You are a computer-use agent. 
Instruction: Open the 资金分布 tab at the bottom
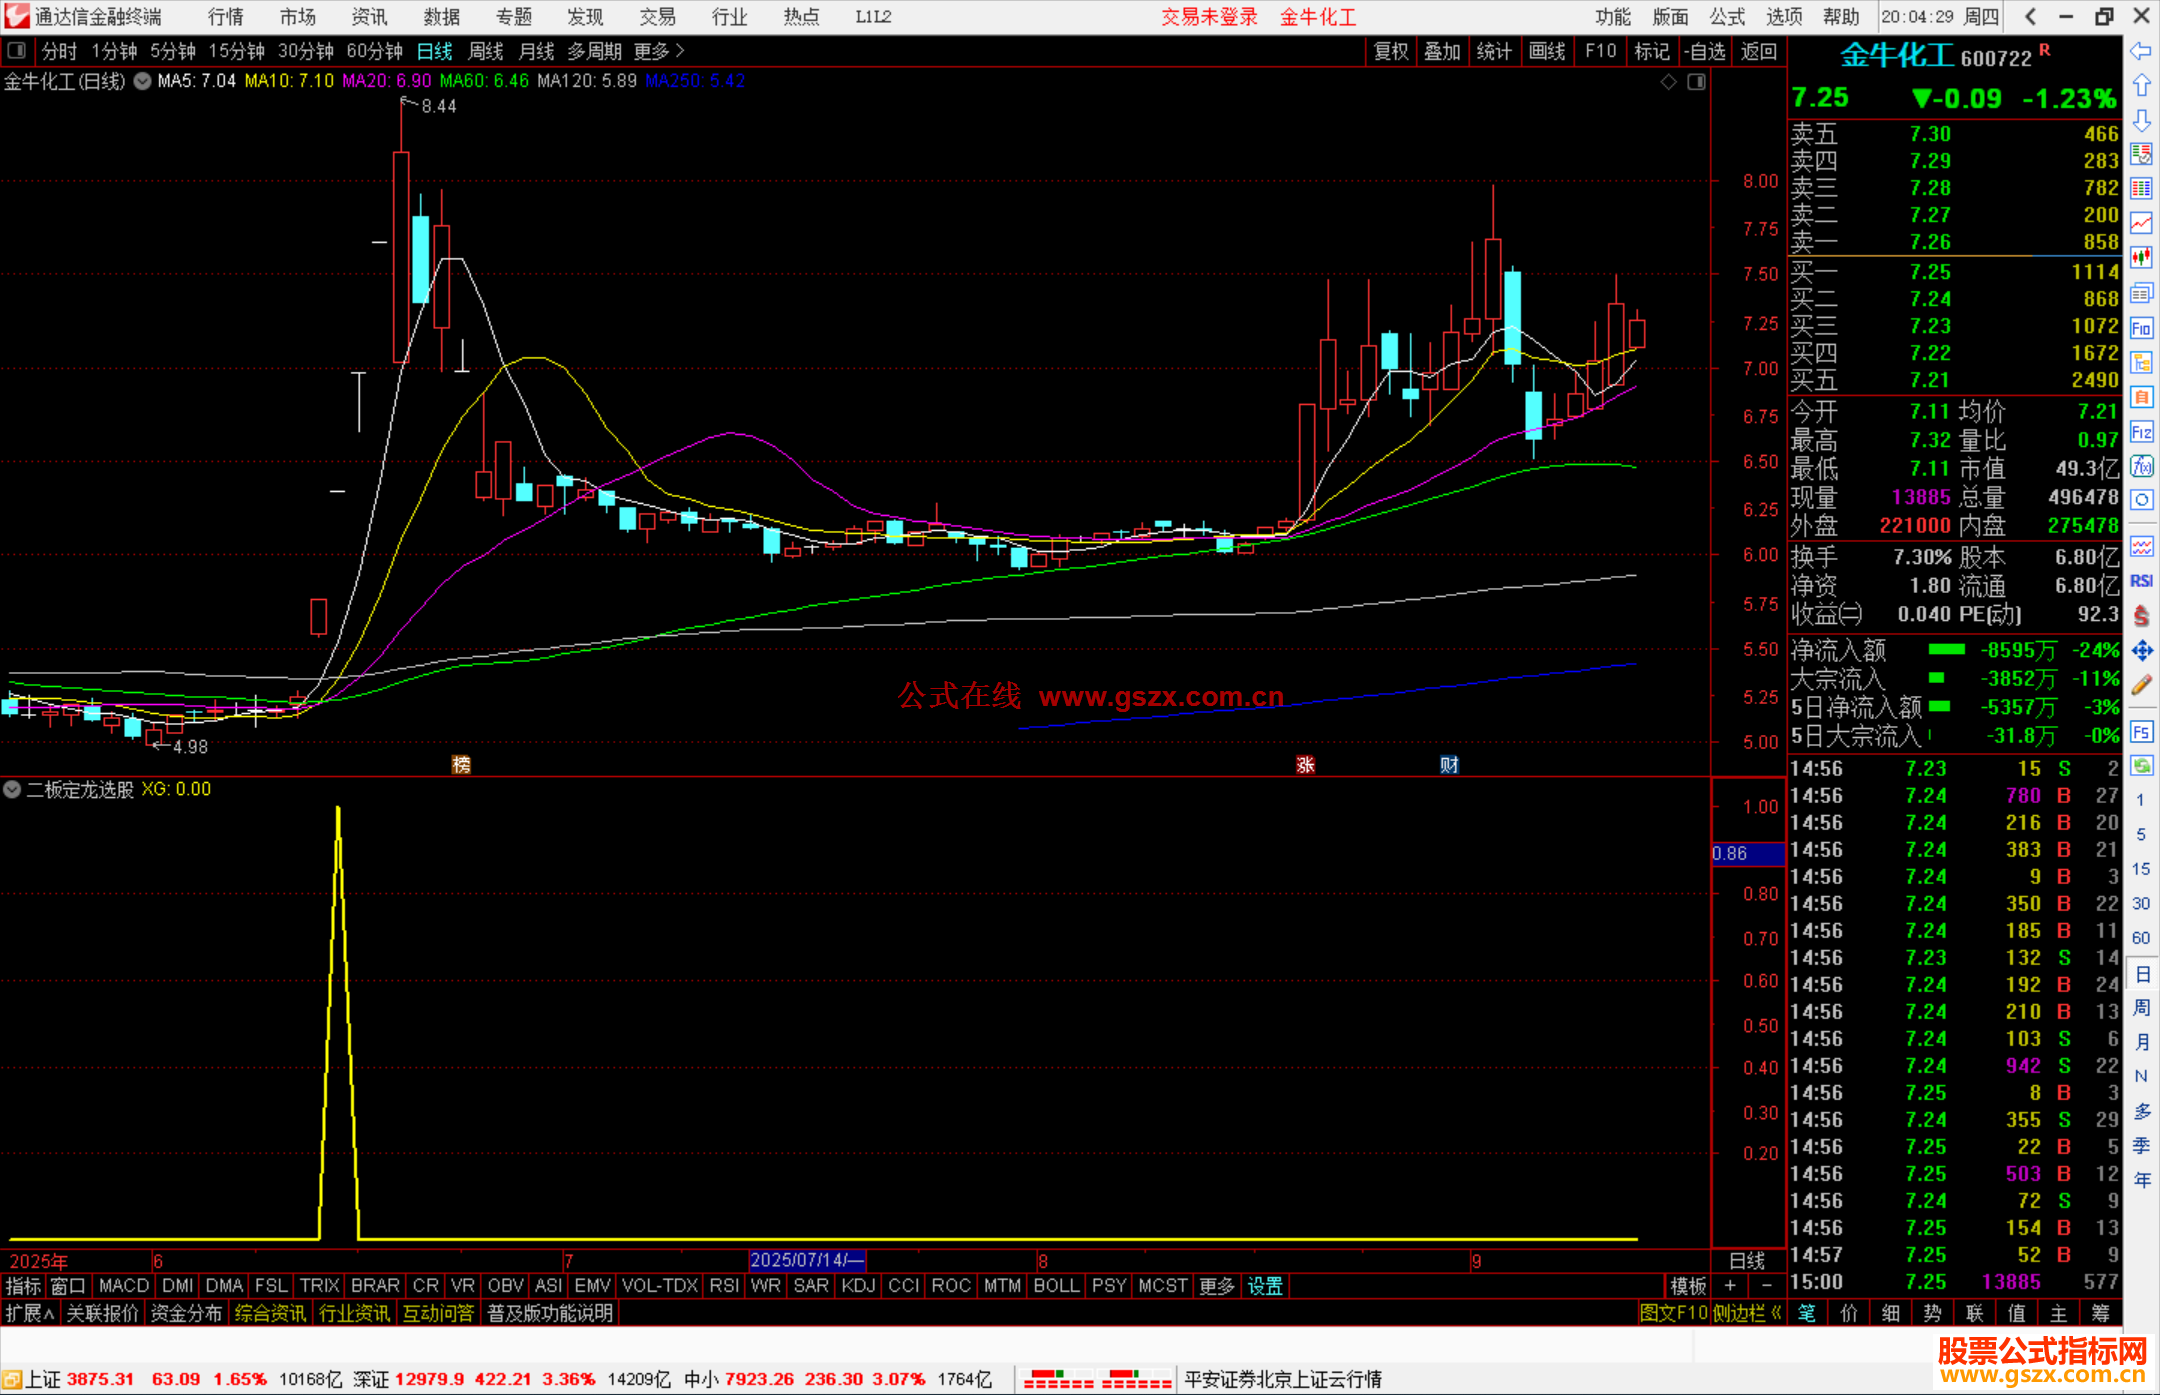pyautogui.click(x=186, y=1313)
